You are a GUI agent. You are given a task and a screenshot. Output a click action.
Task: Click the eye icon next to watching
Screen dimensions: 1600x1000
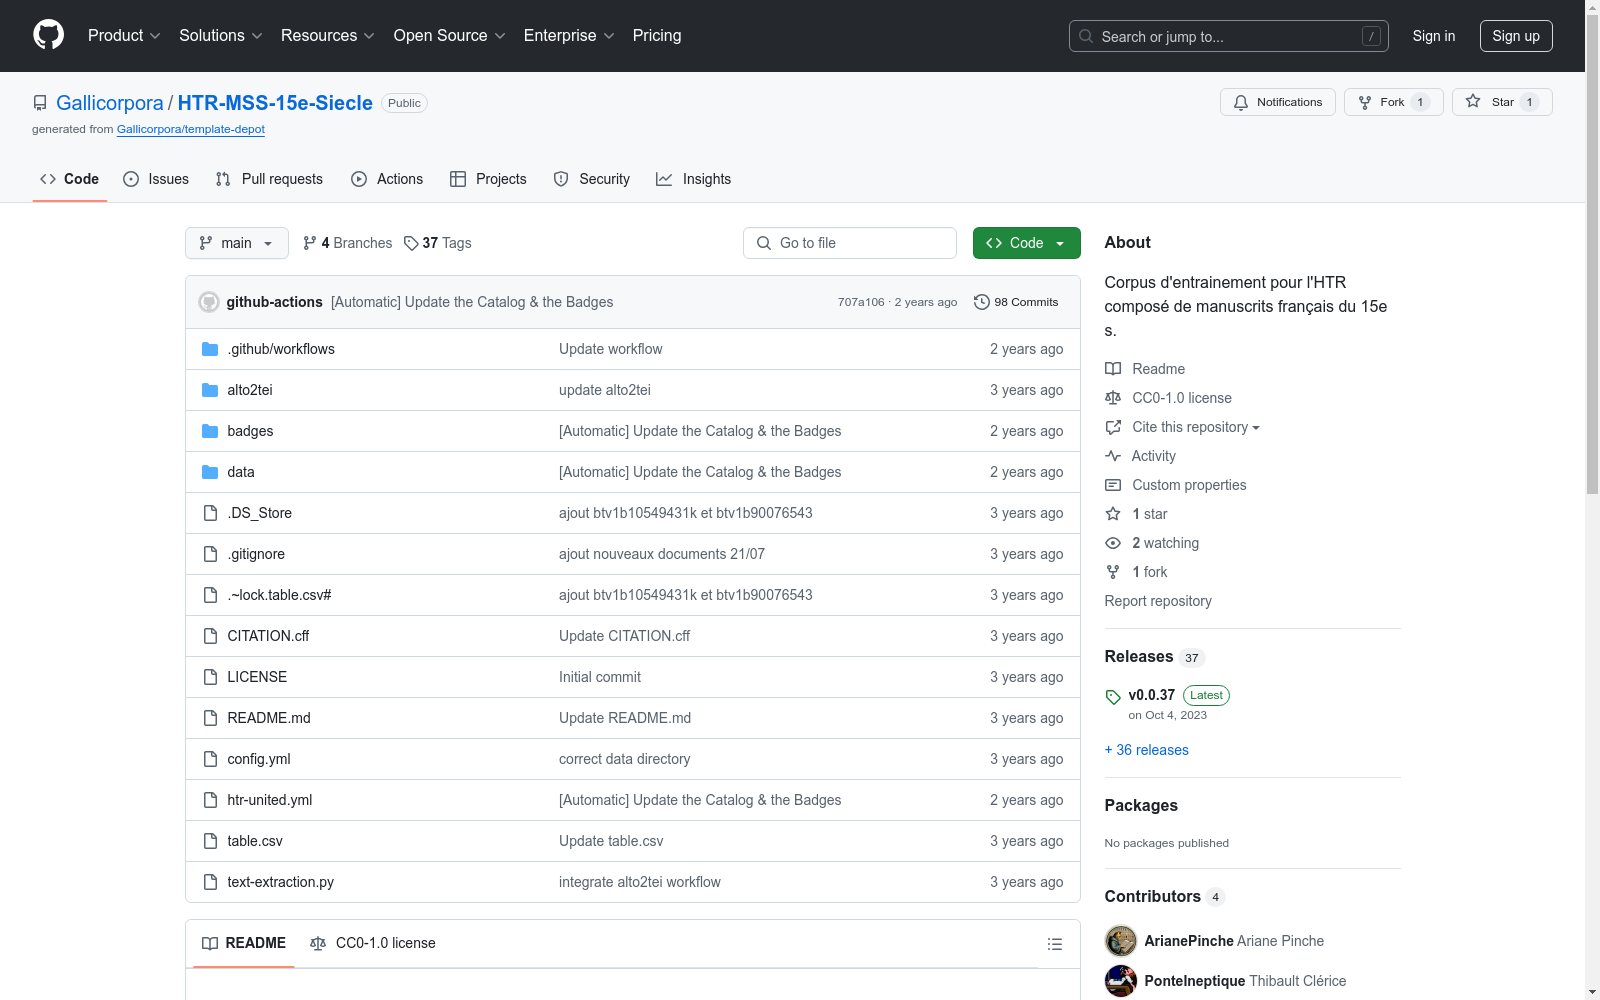tap(1113, 543)
